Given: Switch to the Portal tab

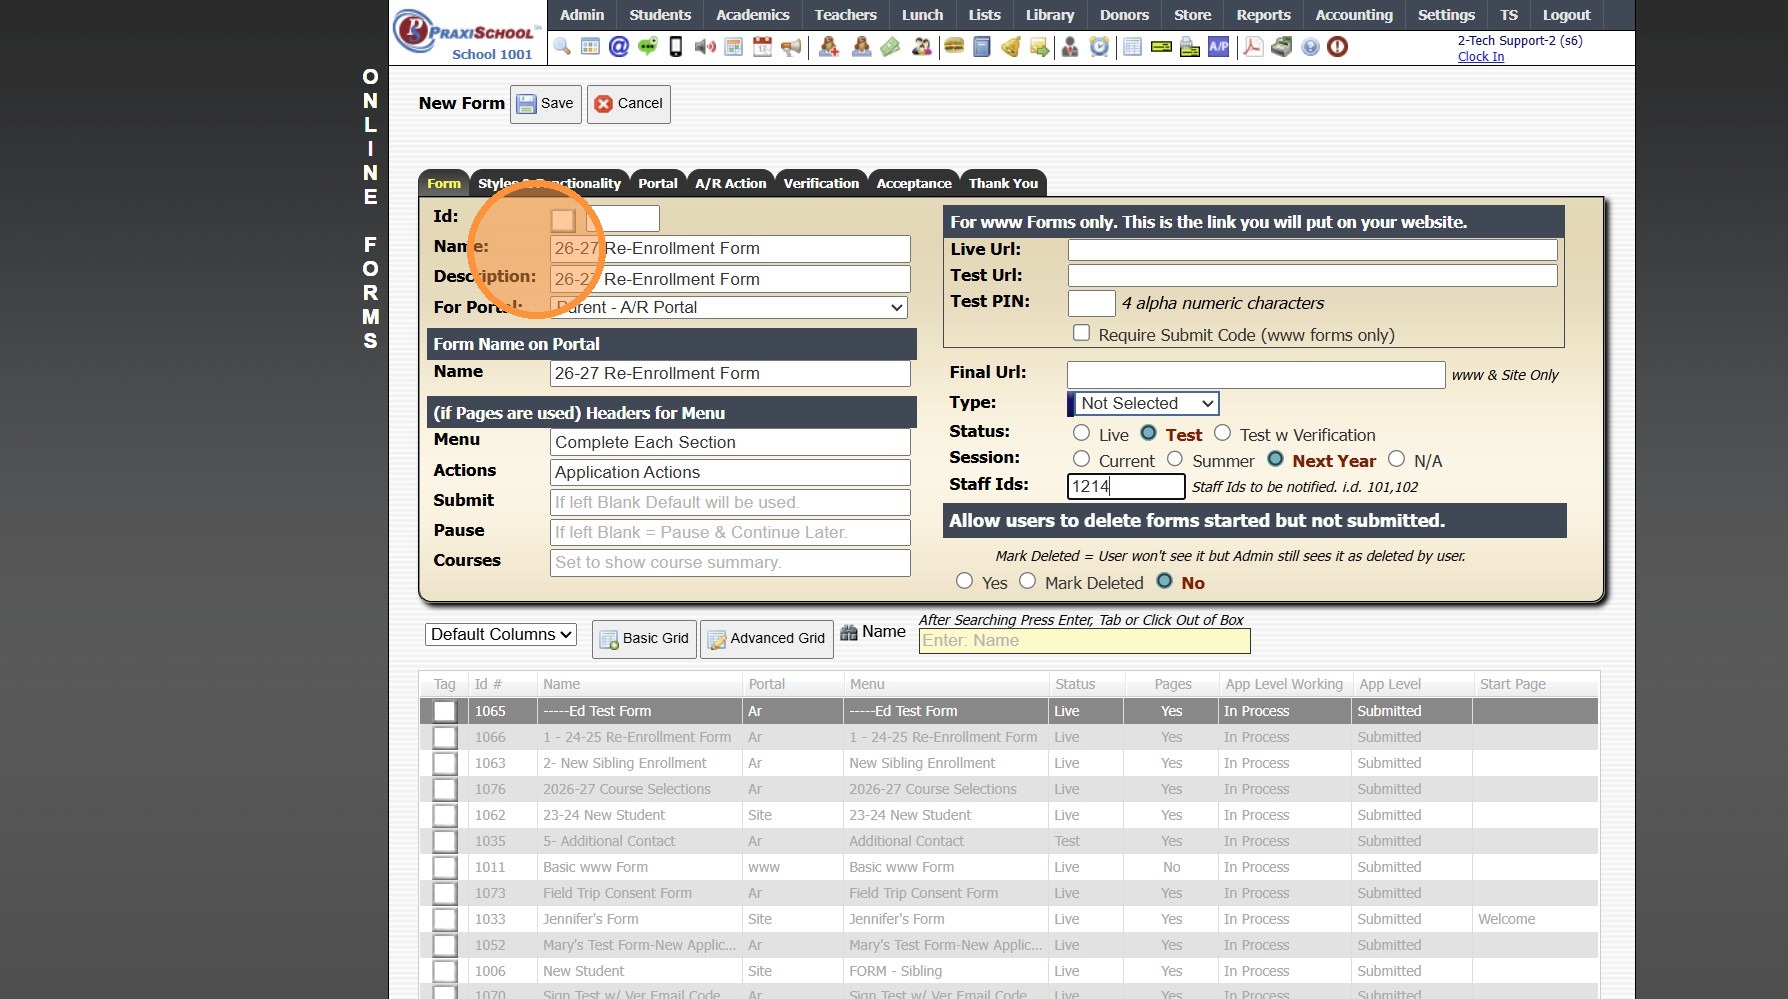Looking at the screenshot, I should tap(658, 183).
